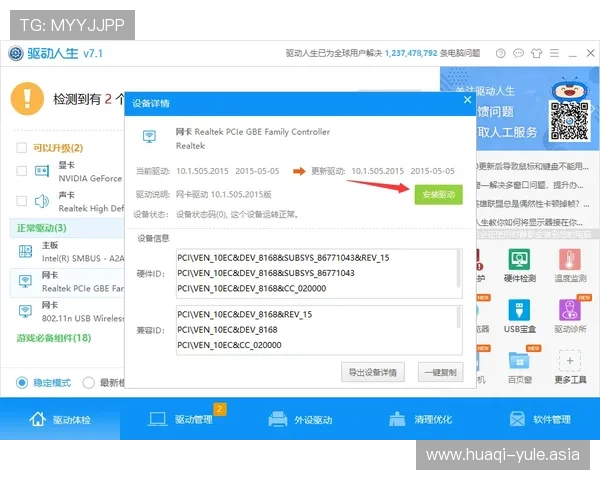The height and width of the screenshot is (480, 600).
Task: Open news link about 英雄联盟 卡顿
Action: [x=533, y=204]
